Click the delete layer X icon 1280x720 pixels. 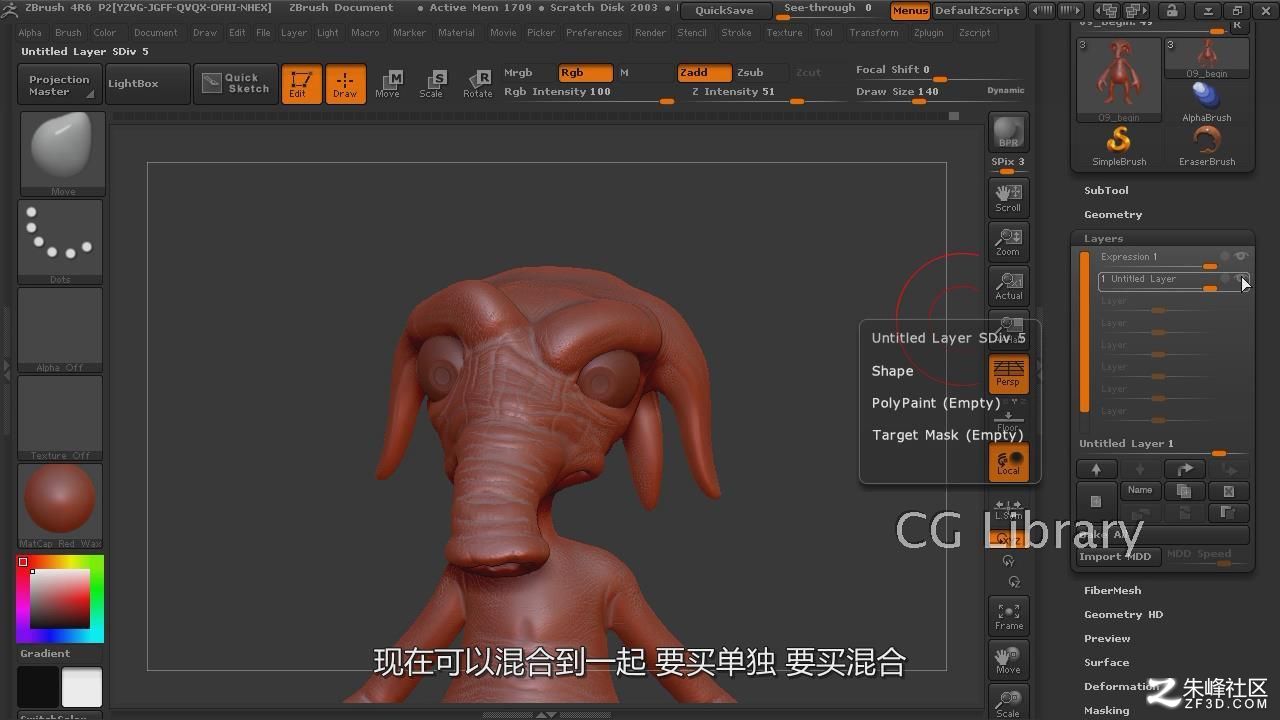point(1228,491)
